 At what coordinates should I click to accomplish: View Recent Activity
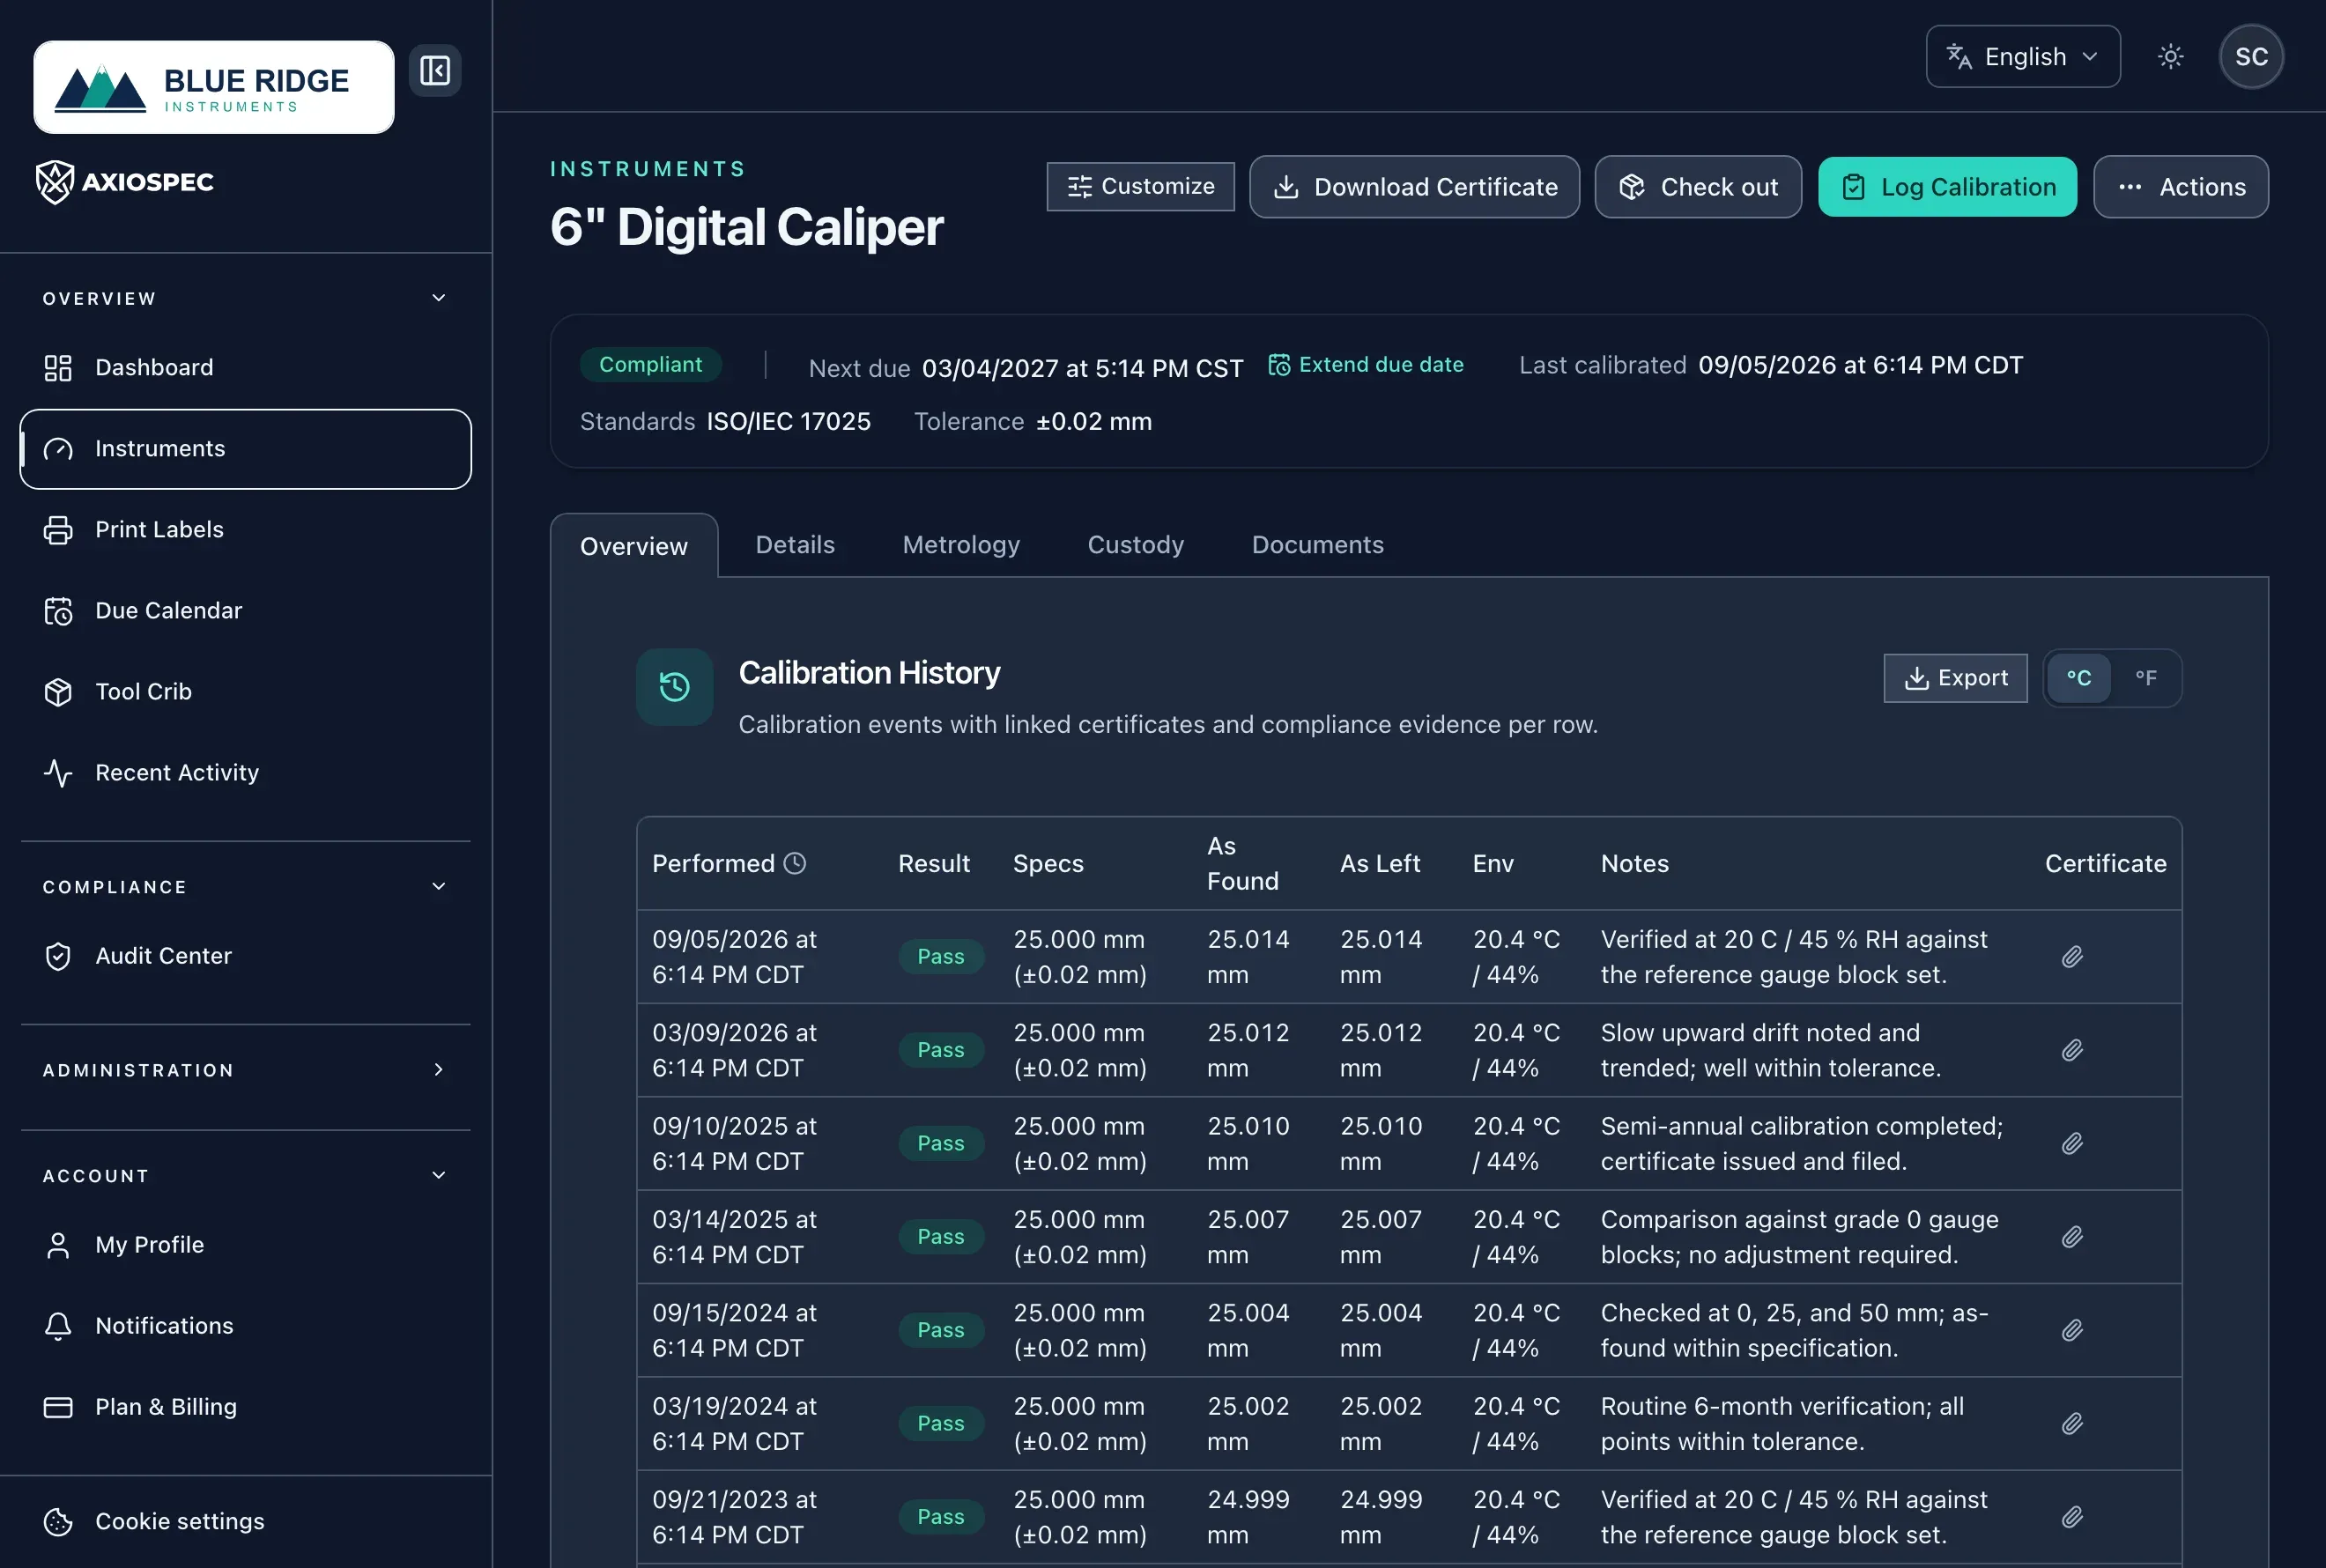click(x=245, y=772)
